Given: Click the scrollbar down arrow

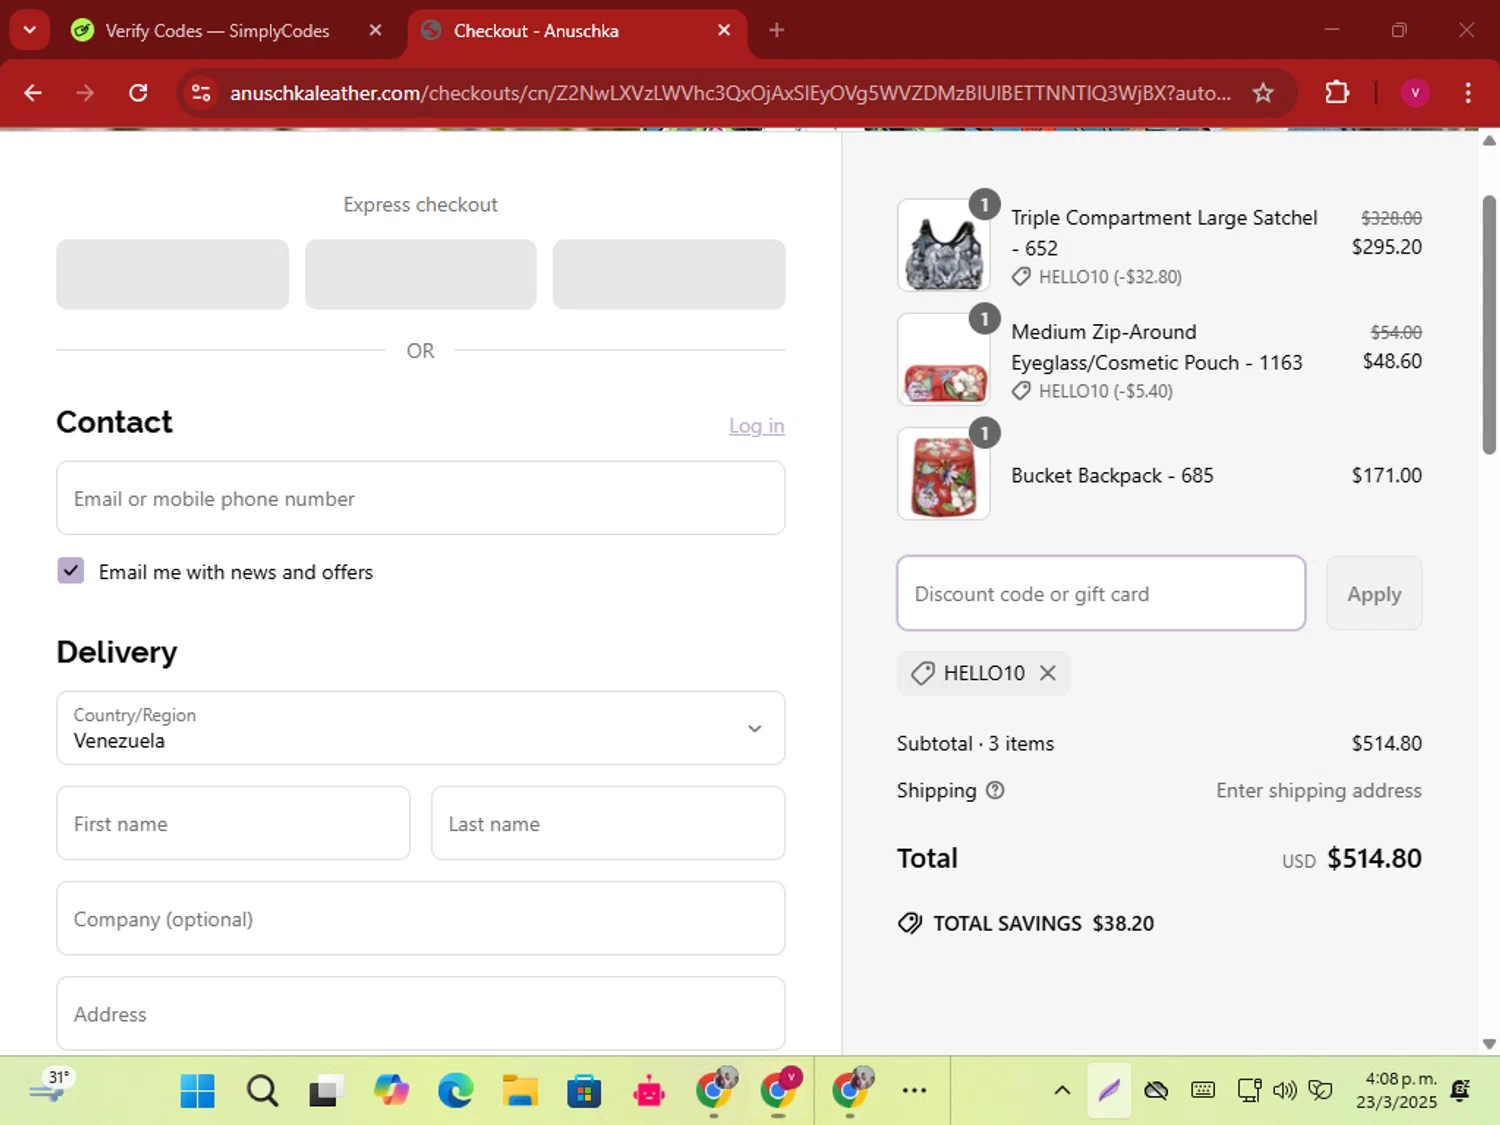Looking at the screenshot, I should point(1489,1043).
